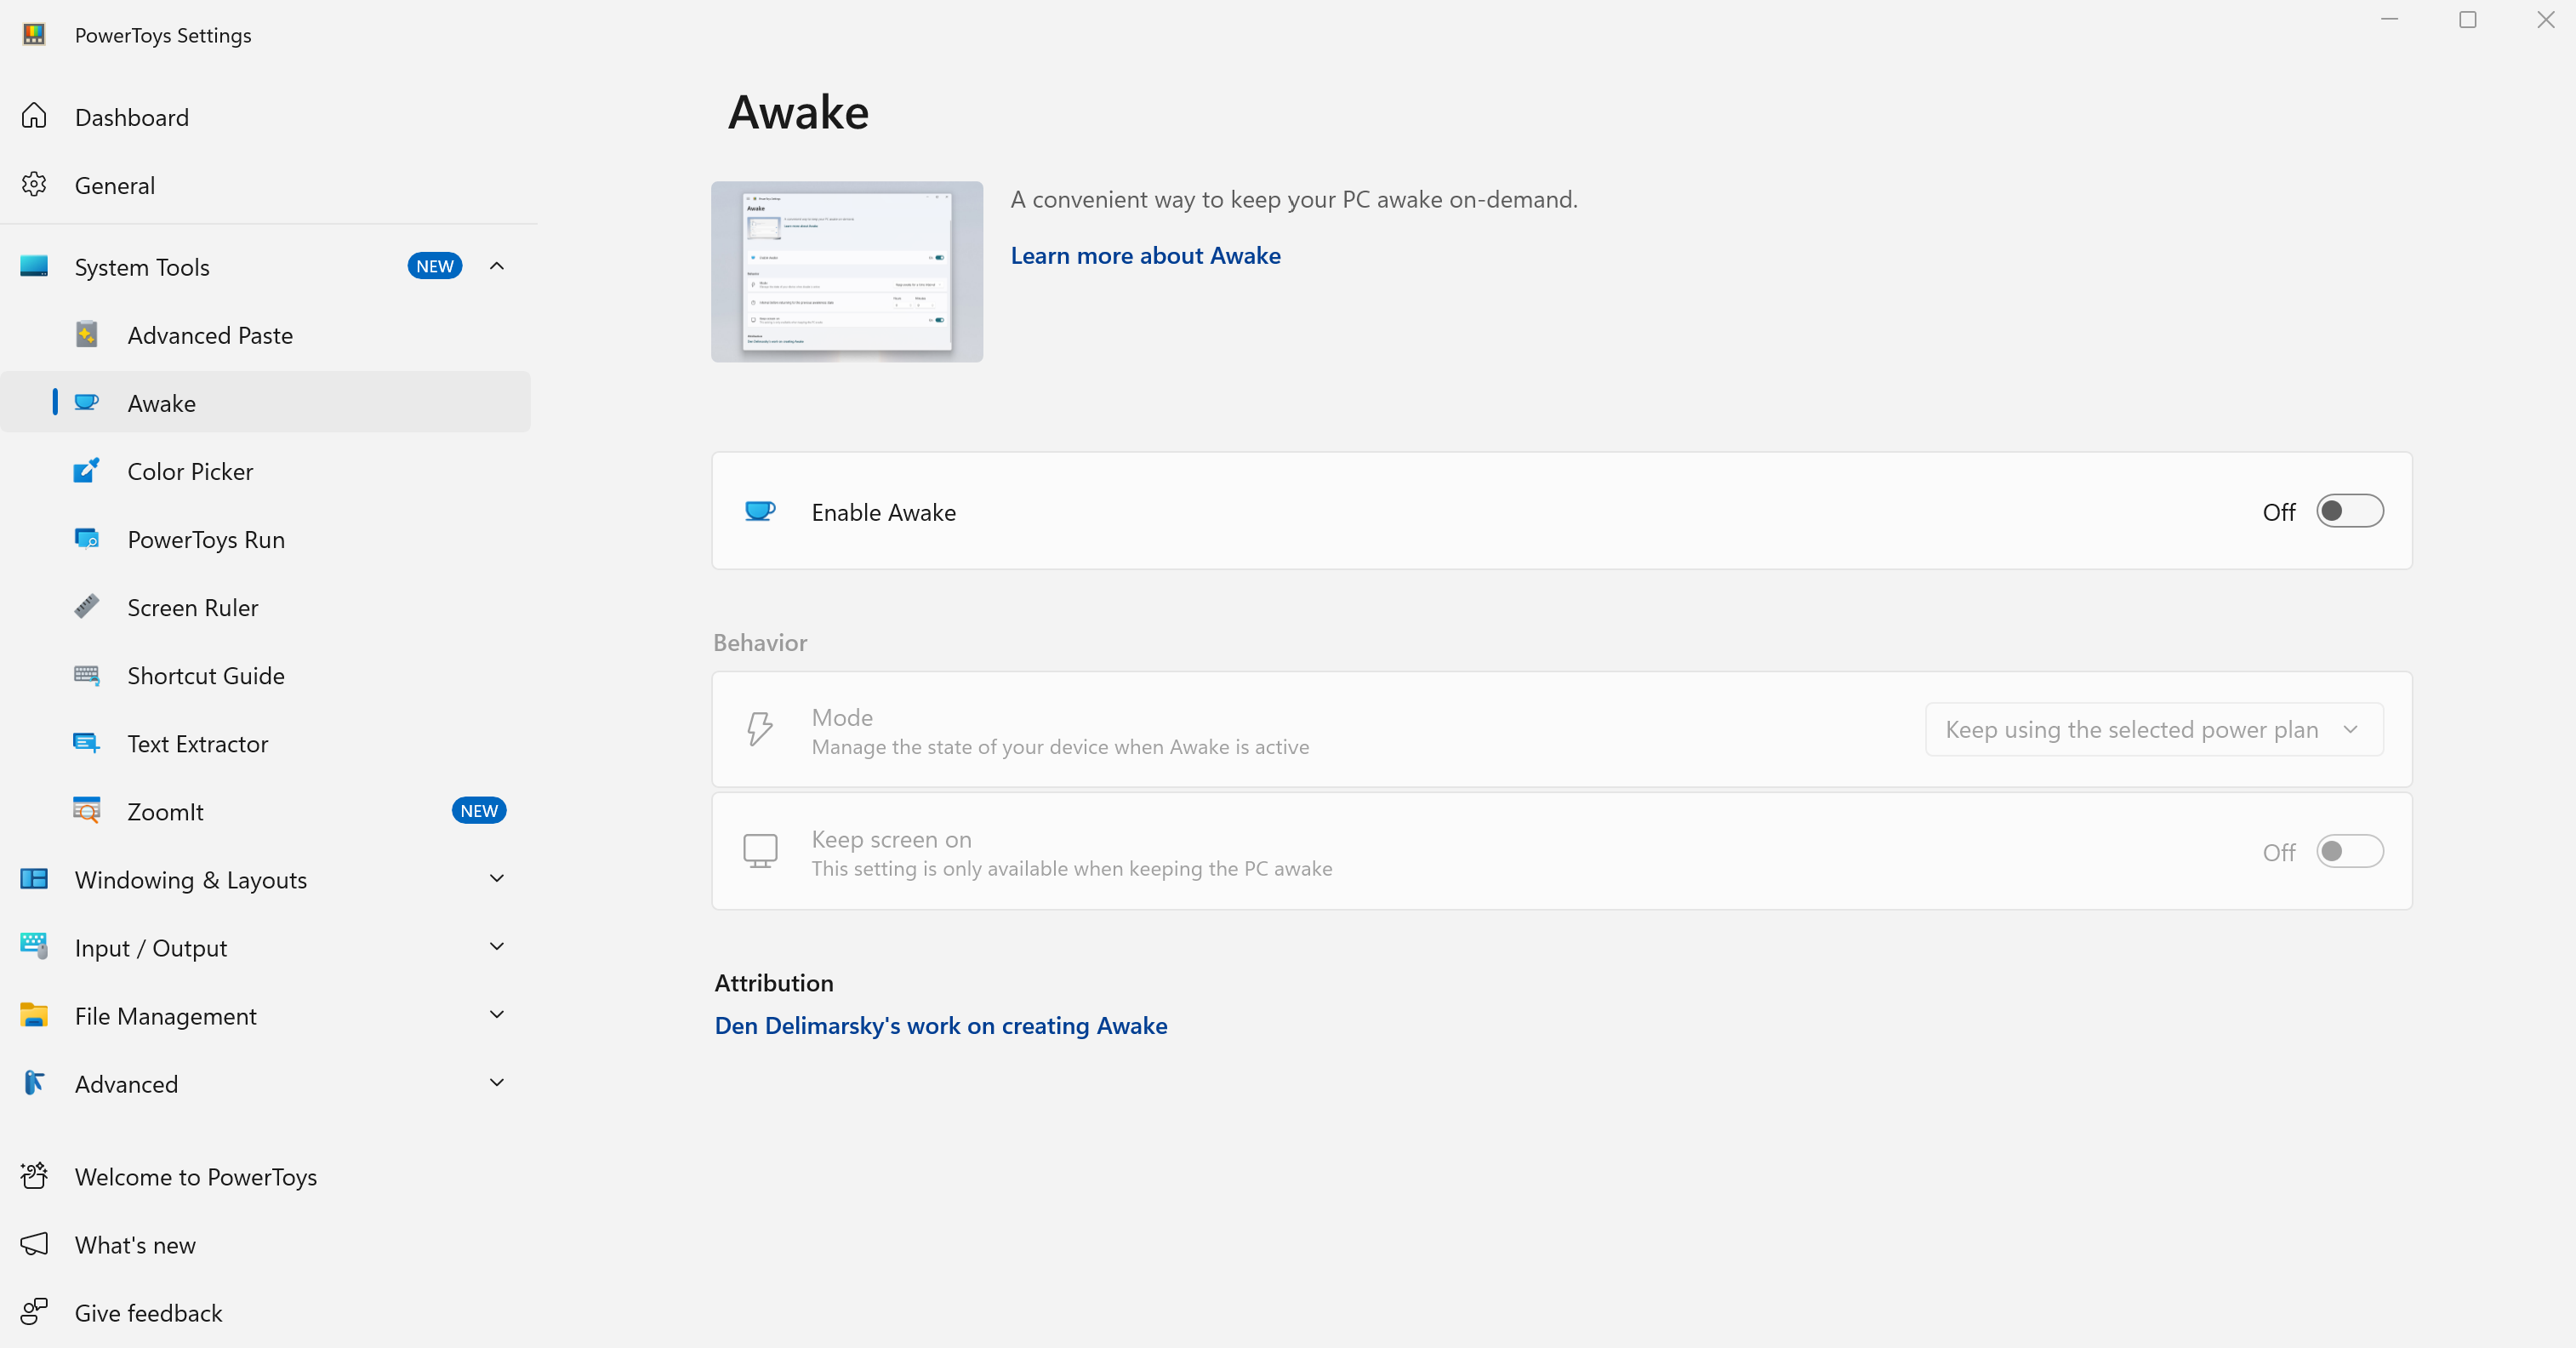
Task: Open General settings gear icon
Action: pos(34,185)
